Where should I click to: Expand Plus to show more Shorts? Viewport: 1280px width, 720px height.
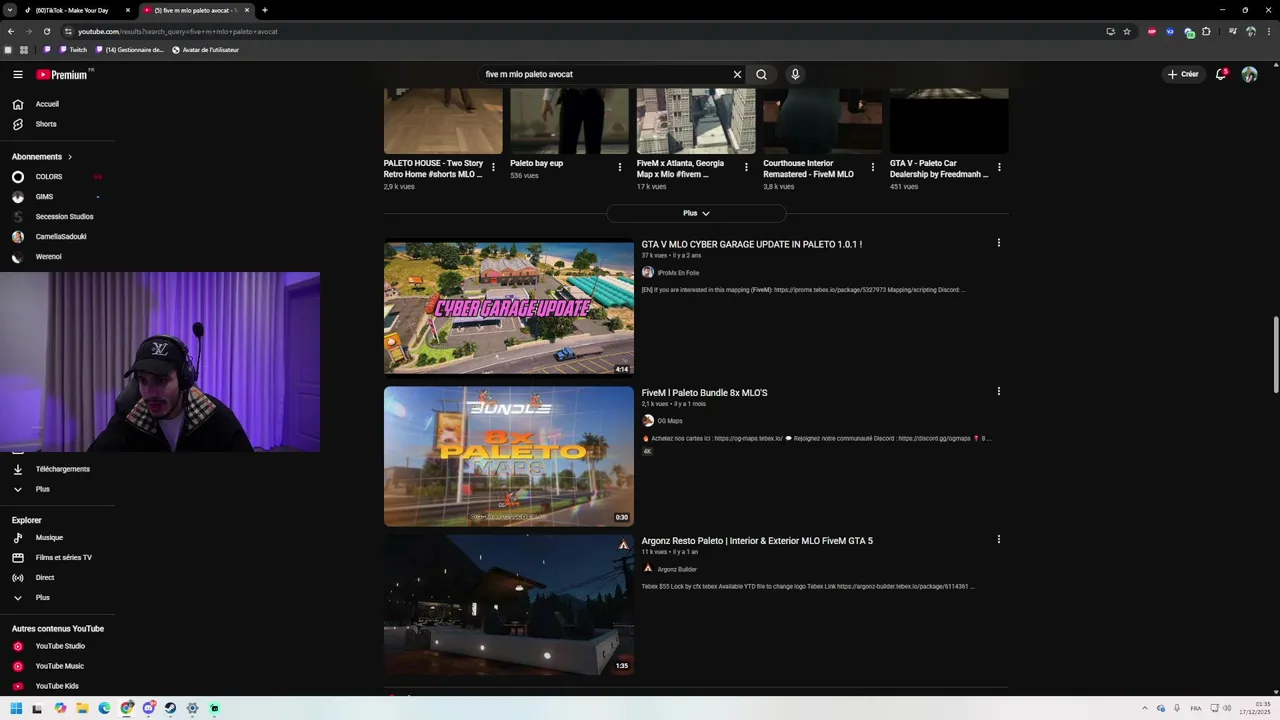tap(696, 213)
